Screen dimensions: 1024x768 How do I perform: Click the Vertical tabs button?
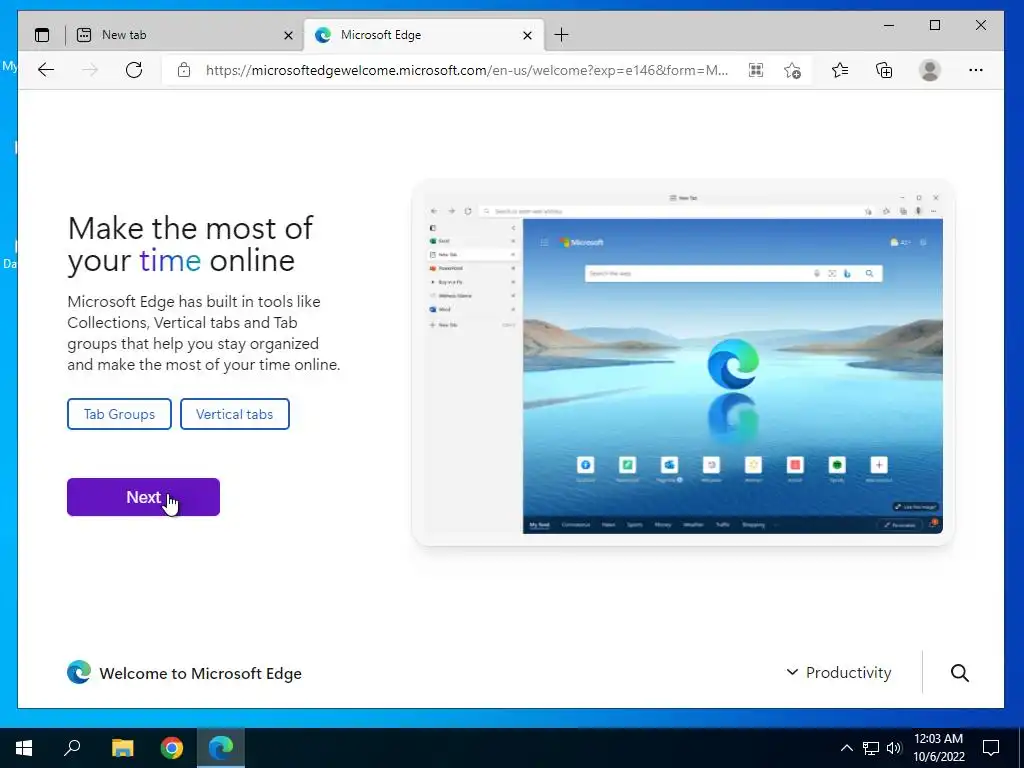[234, 414]
